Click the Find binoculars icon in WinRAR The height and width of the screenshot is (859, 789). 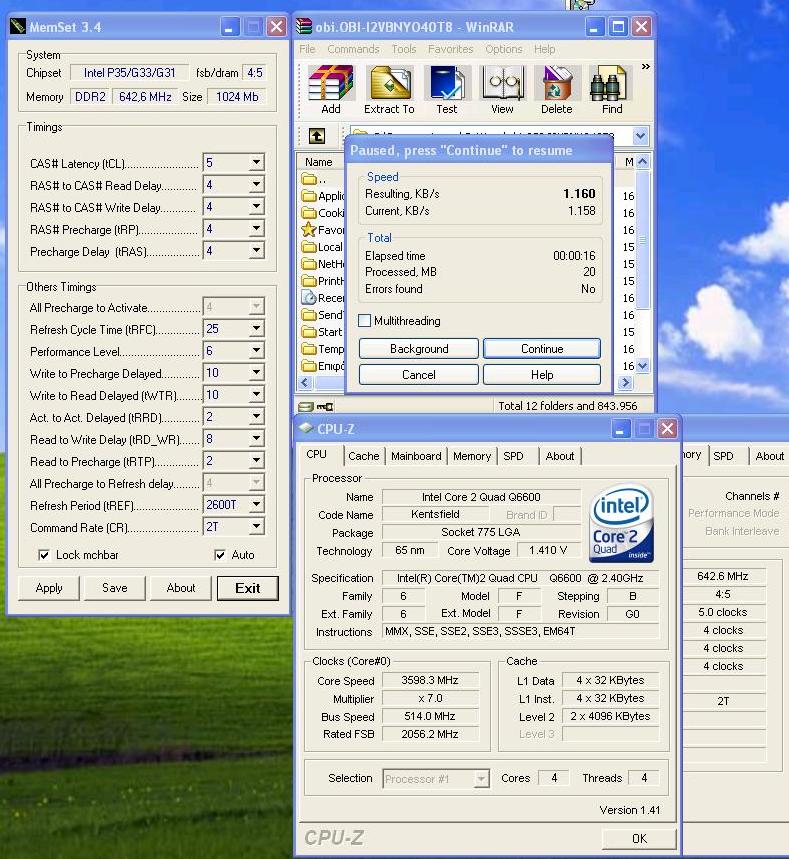click(x=609, y=83)
